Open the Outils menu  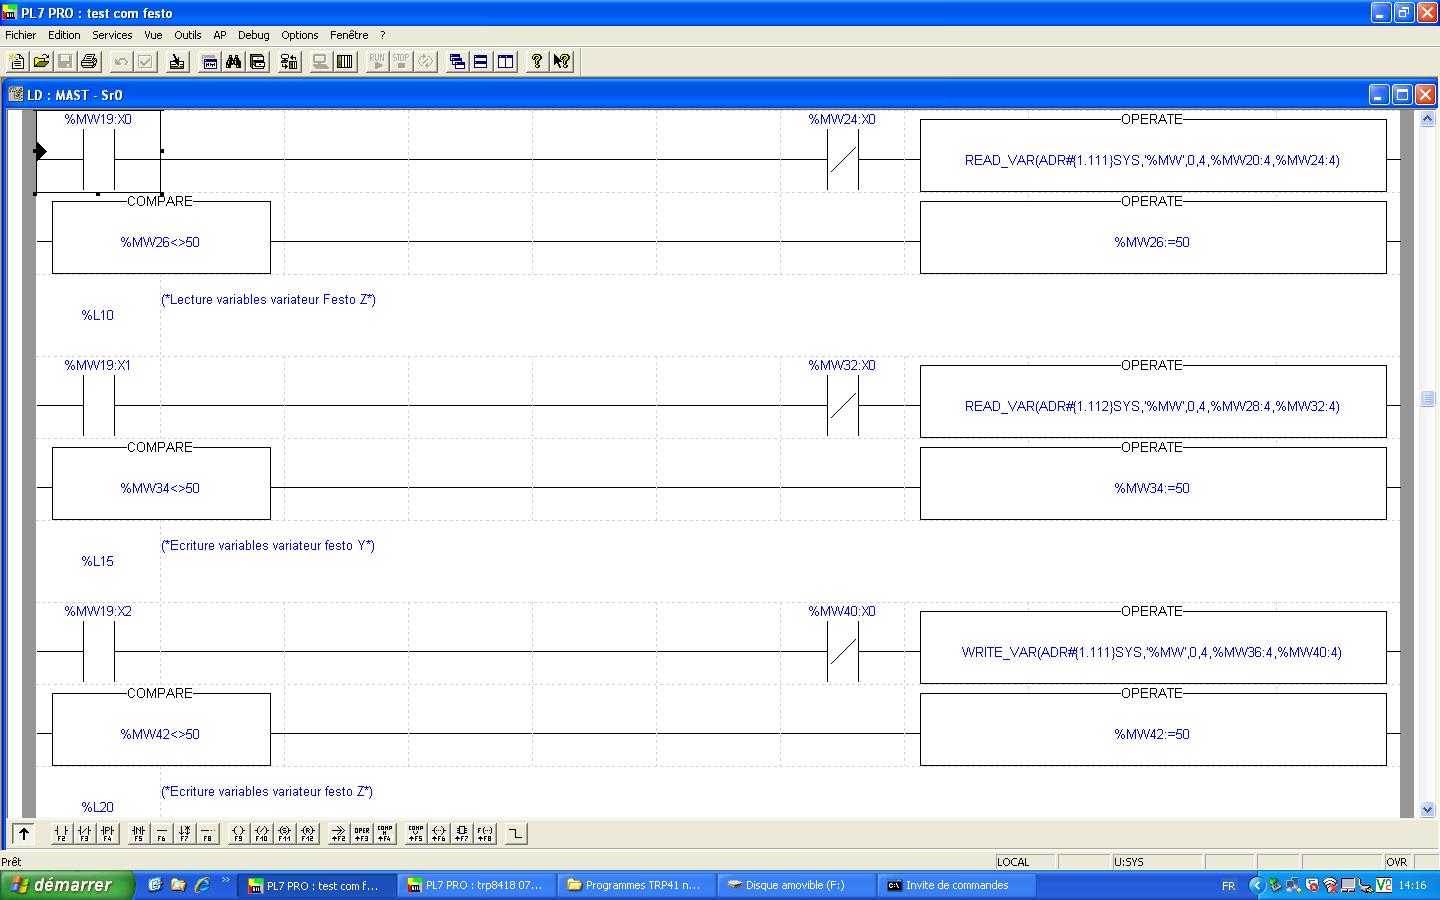[x=187, y=35]
